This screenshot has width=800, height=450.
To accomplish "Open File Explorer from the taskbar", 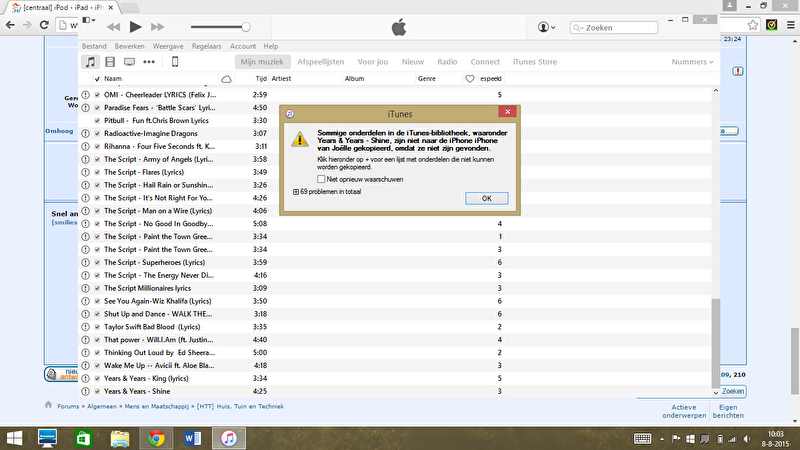I will point(120,438).
